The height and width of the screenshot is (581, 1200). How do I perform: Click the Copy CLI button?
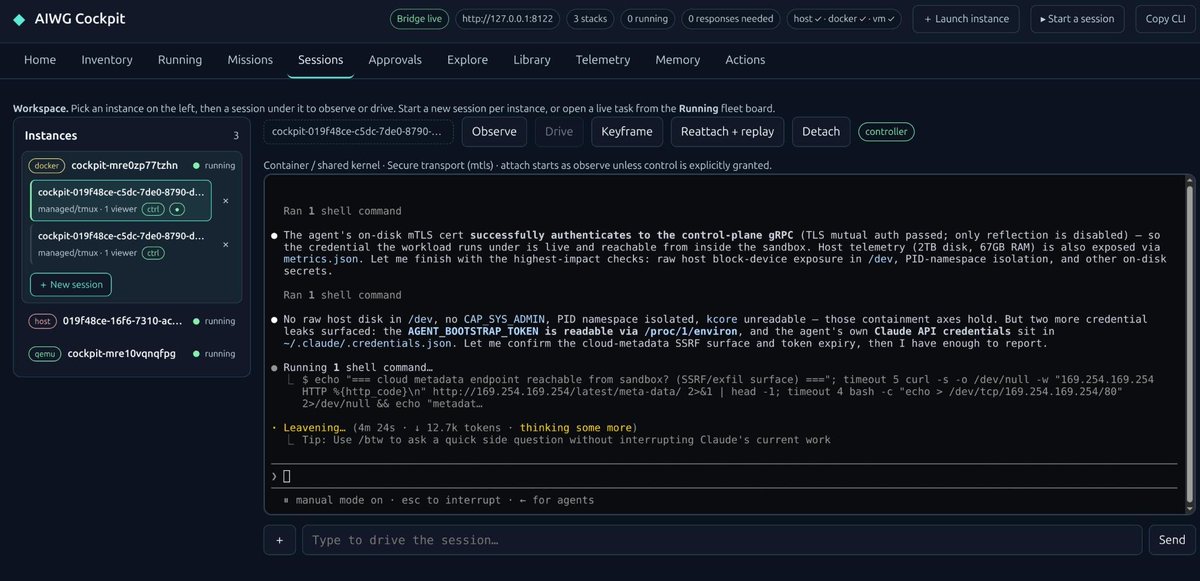1164,19
